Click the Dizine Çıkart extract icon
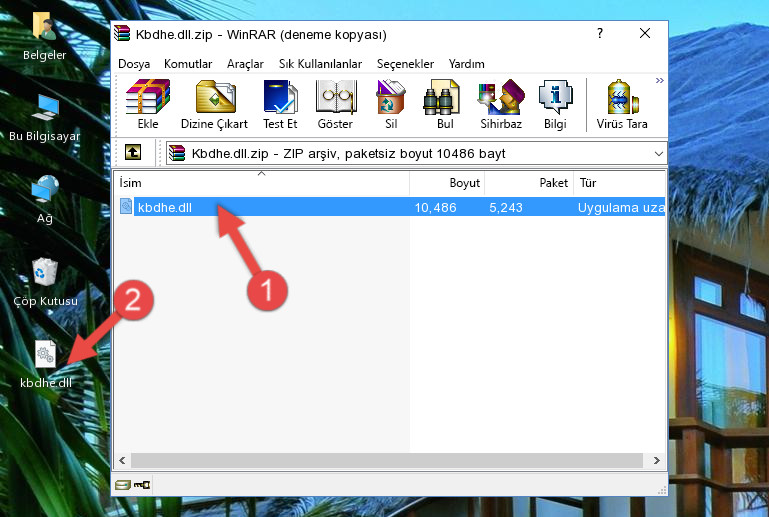The width and height of the screenshot is (769, 517). pos(214,104)
